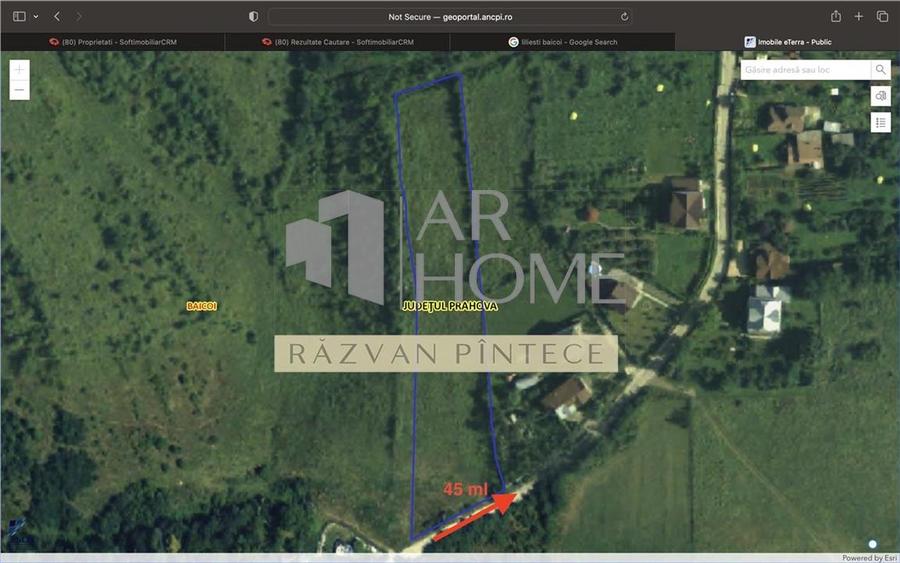The width and height of the screenshot is (900, 563).
Task: Select the Imobile eTerra Public tab
Action: 788,42
